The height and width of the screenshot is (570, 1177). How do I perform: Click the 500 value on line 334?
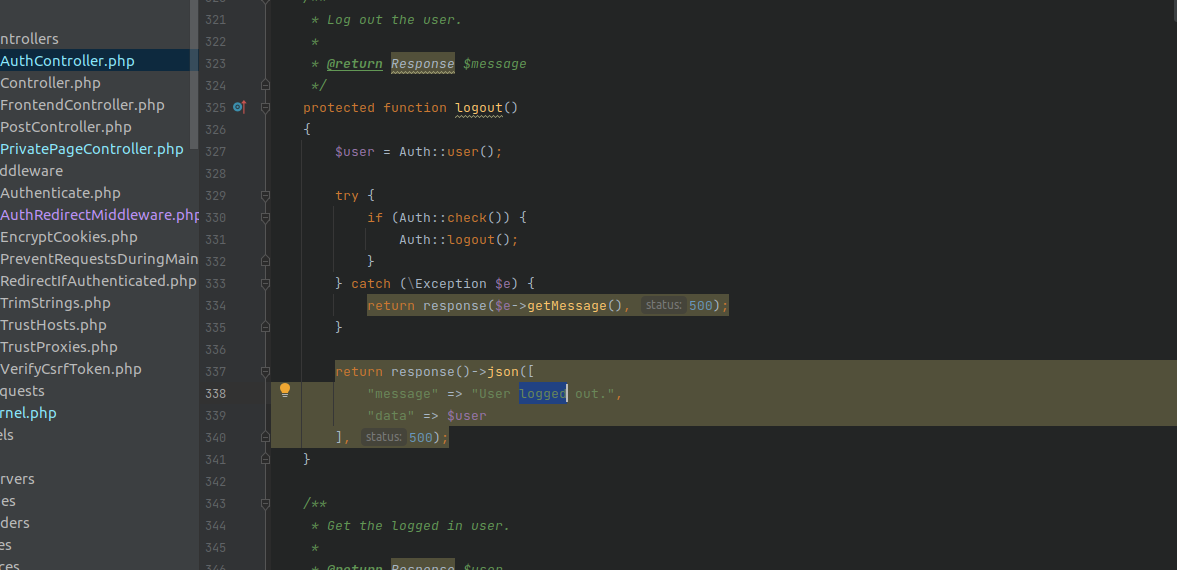tap(700, 306)
